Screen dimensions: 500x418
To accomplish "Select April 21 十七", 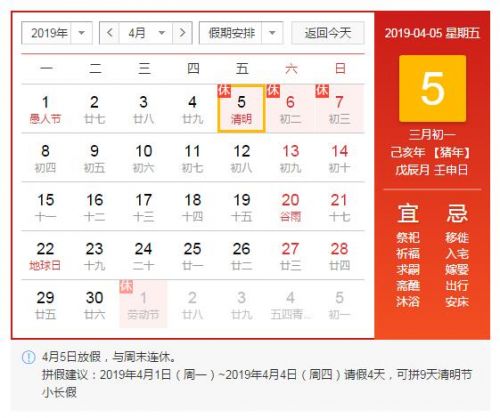I will (x=339, y=207).
